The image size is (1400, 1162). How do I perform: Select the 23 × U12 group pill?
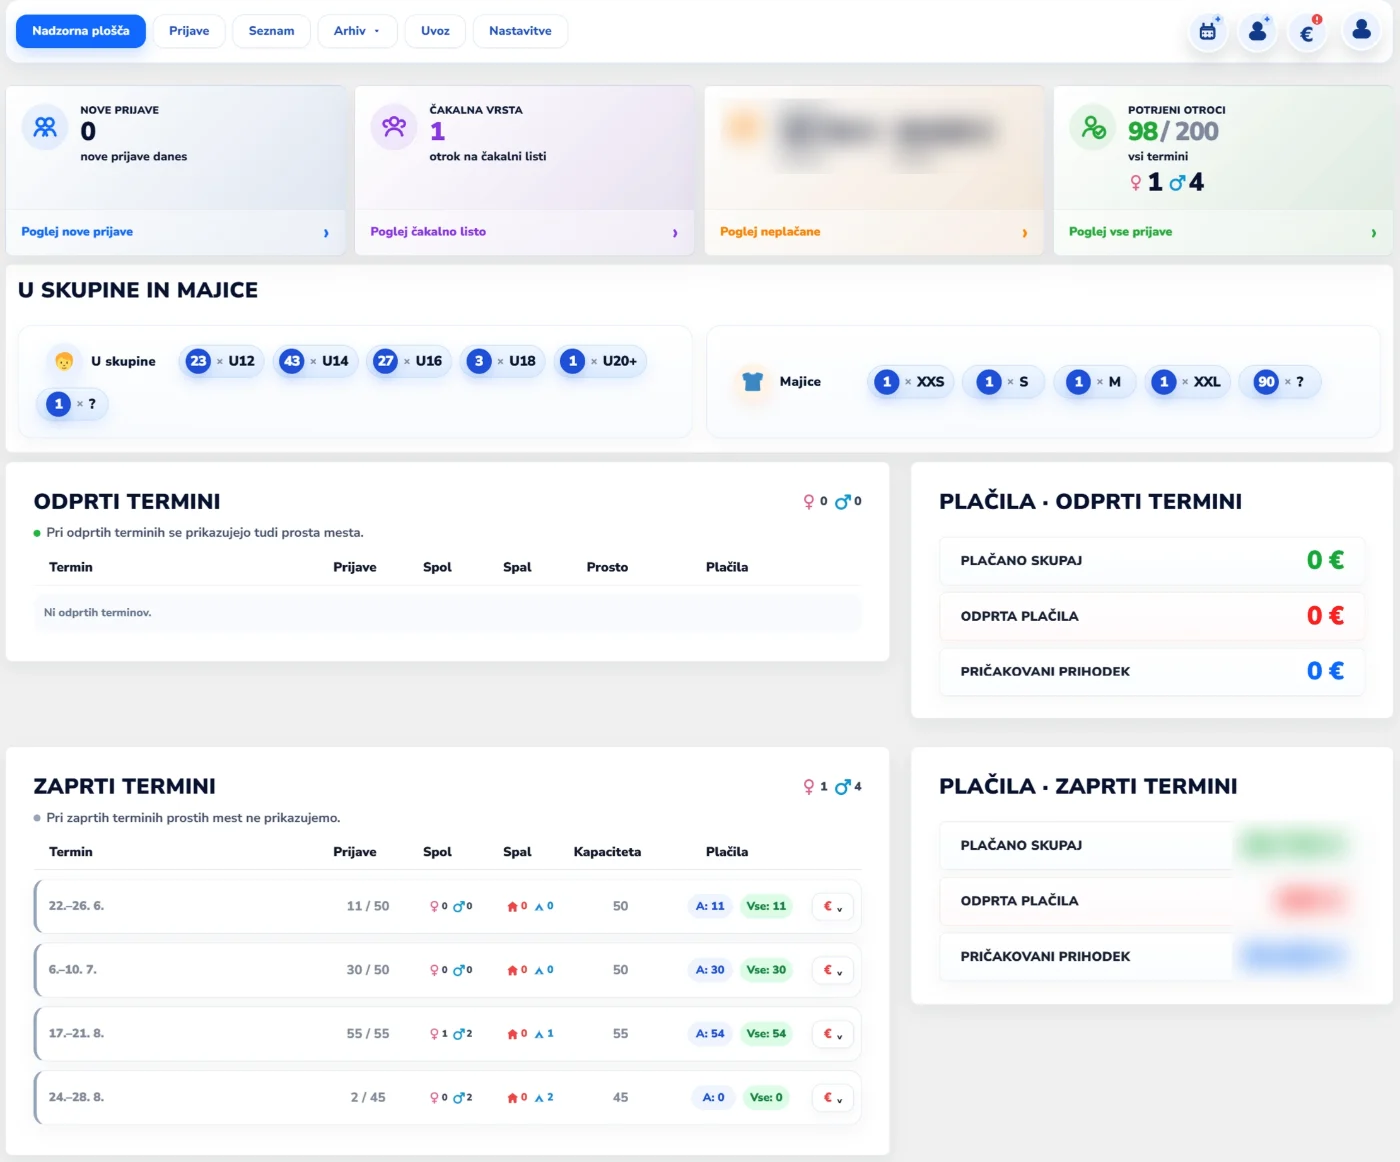[x=221, y=361]
